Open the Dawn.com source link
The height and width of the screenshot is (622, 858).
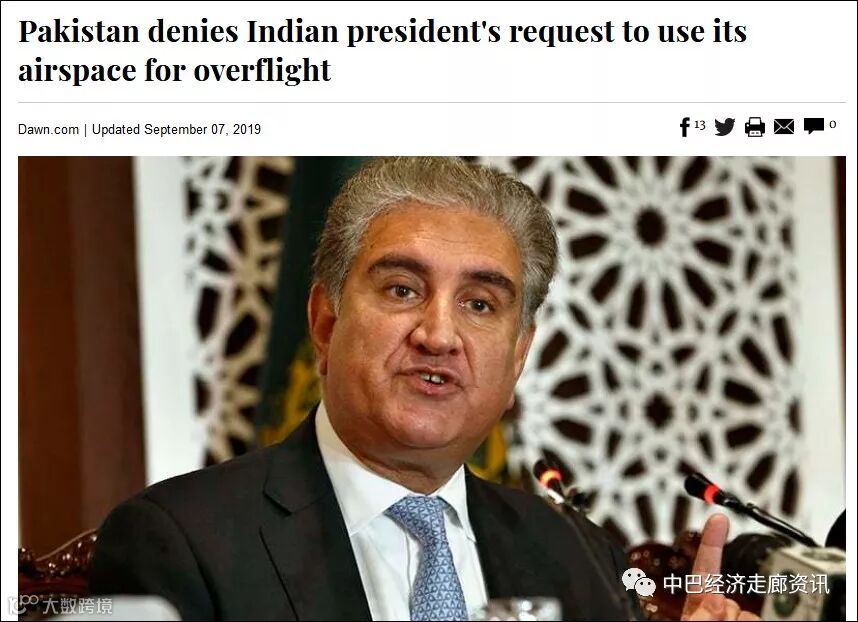pyautogui.click(x=48, y=130)
